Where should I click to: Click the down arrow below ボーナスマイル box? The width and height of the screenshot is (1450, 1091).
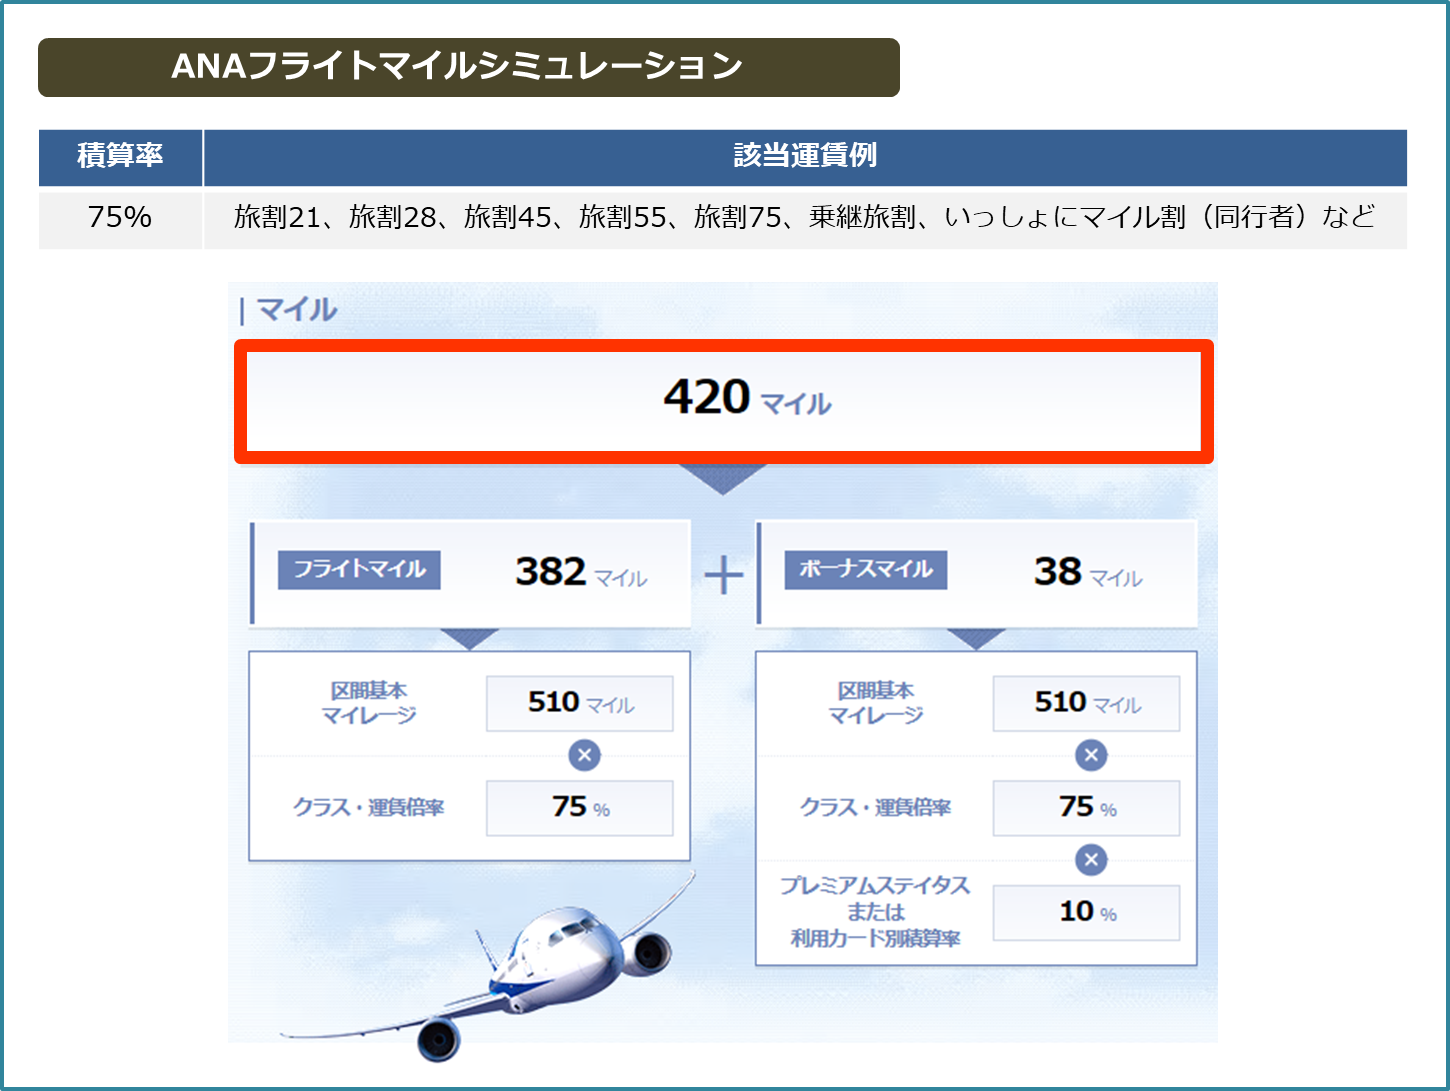pyautogui.click(x=976, y=639)
